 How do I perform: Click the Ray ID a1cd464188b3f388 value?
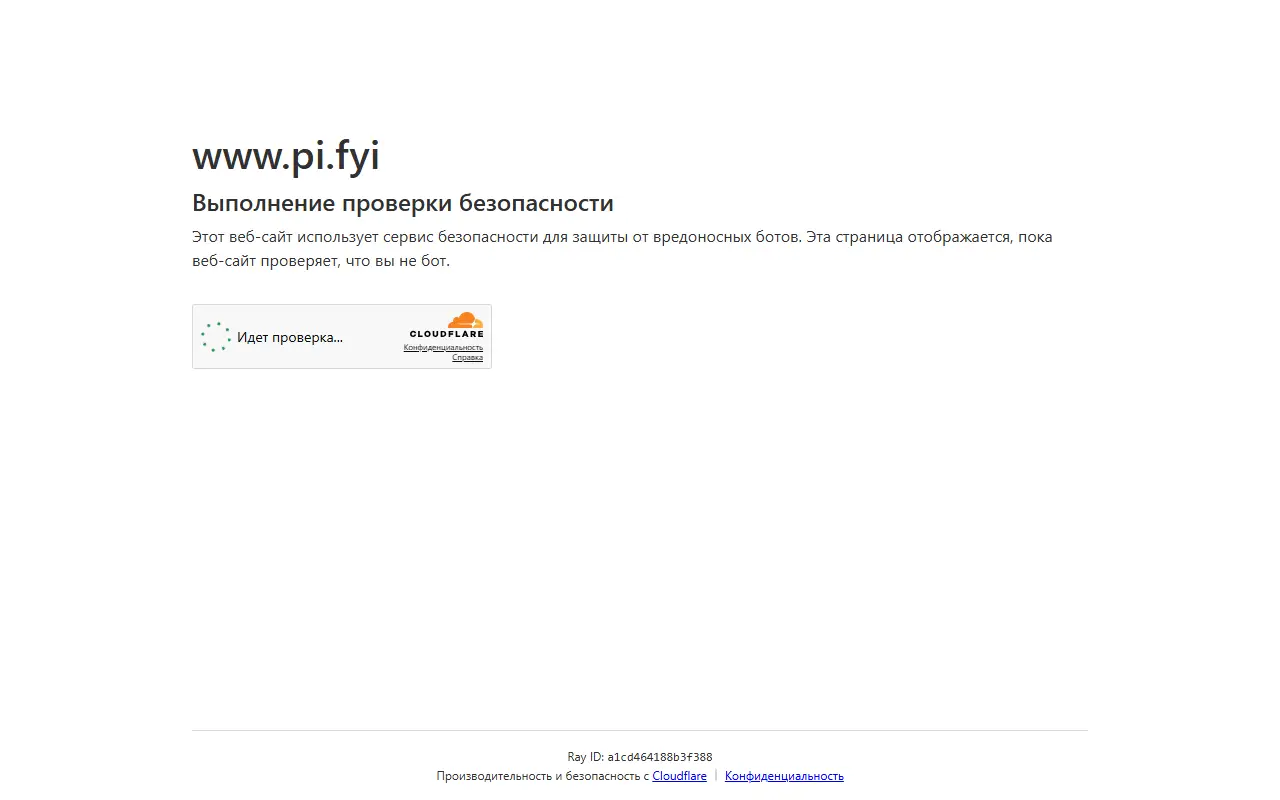[x=660, y=757]
